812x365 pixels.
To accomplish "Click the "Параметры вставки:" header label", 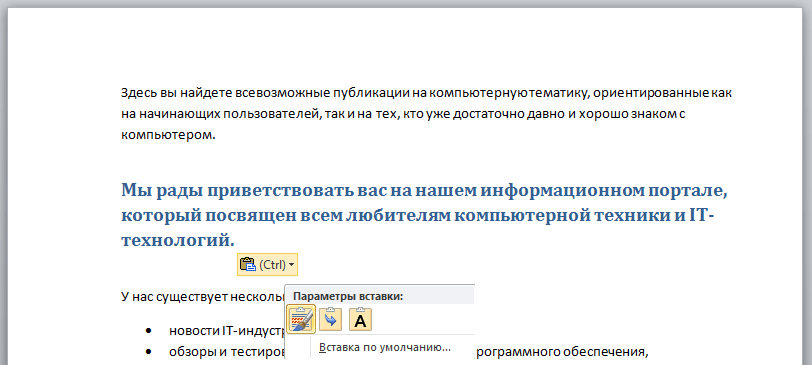I will [348, 297].
